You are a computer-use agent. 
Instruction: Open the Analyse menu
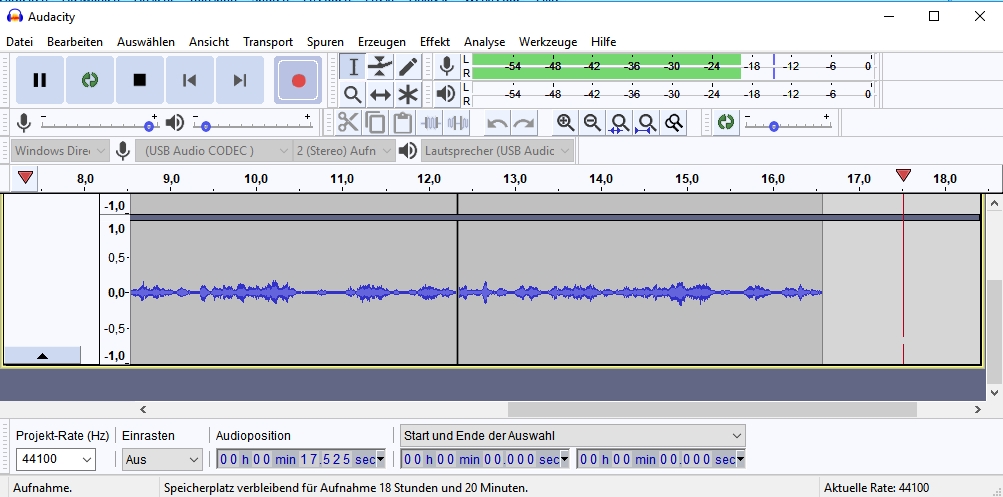point(484,42)
